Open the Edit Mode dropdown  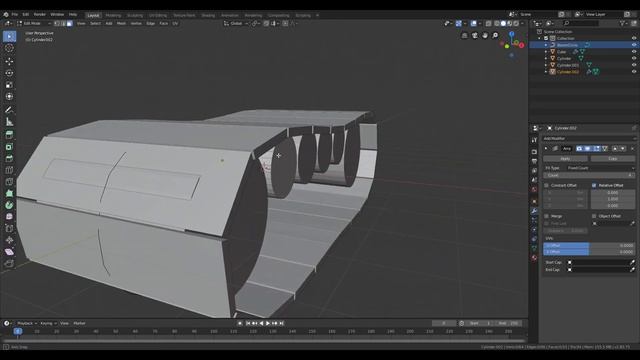coord(34,24)
